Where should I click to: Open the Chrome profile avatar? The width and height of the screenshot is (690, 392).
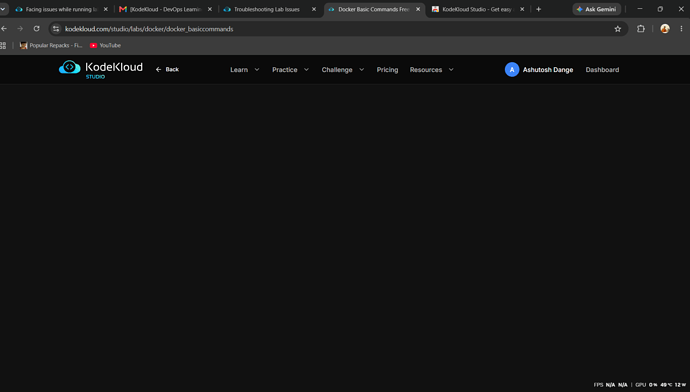point(665,29)
